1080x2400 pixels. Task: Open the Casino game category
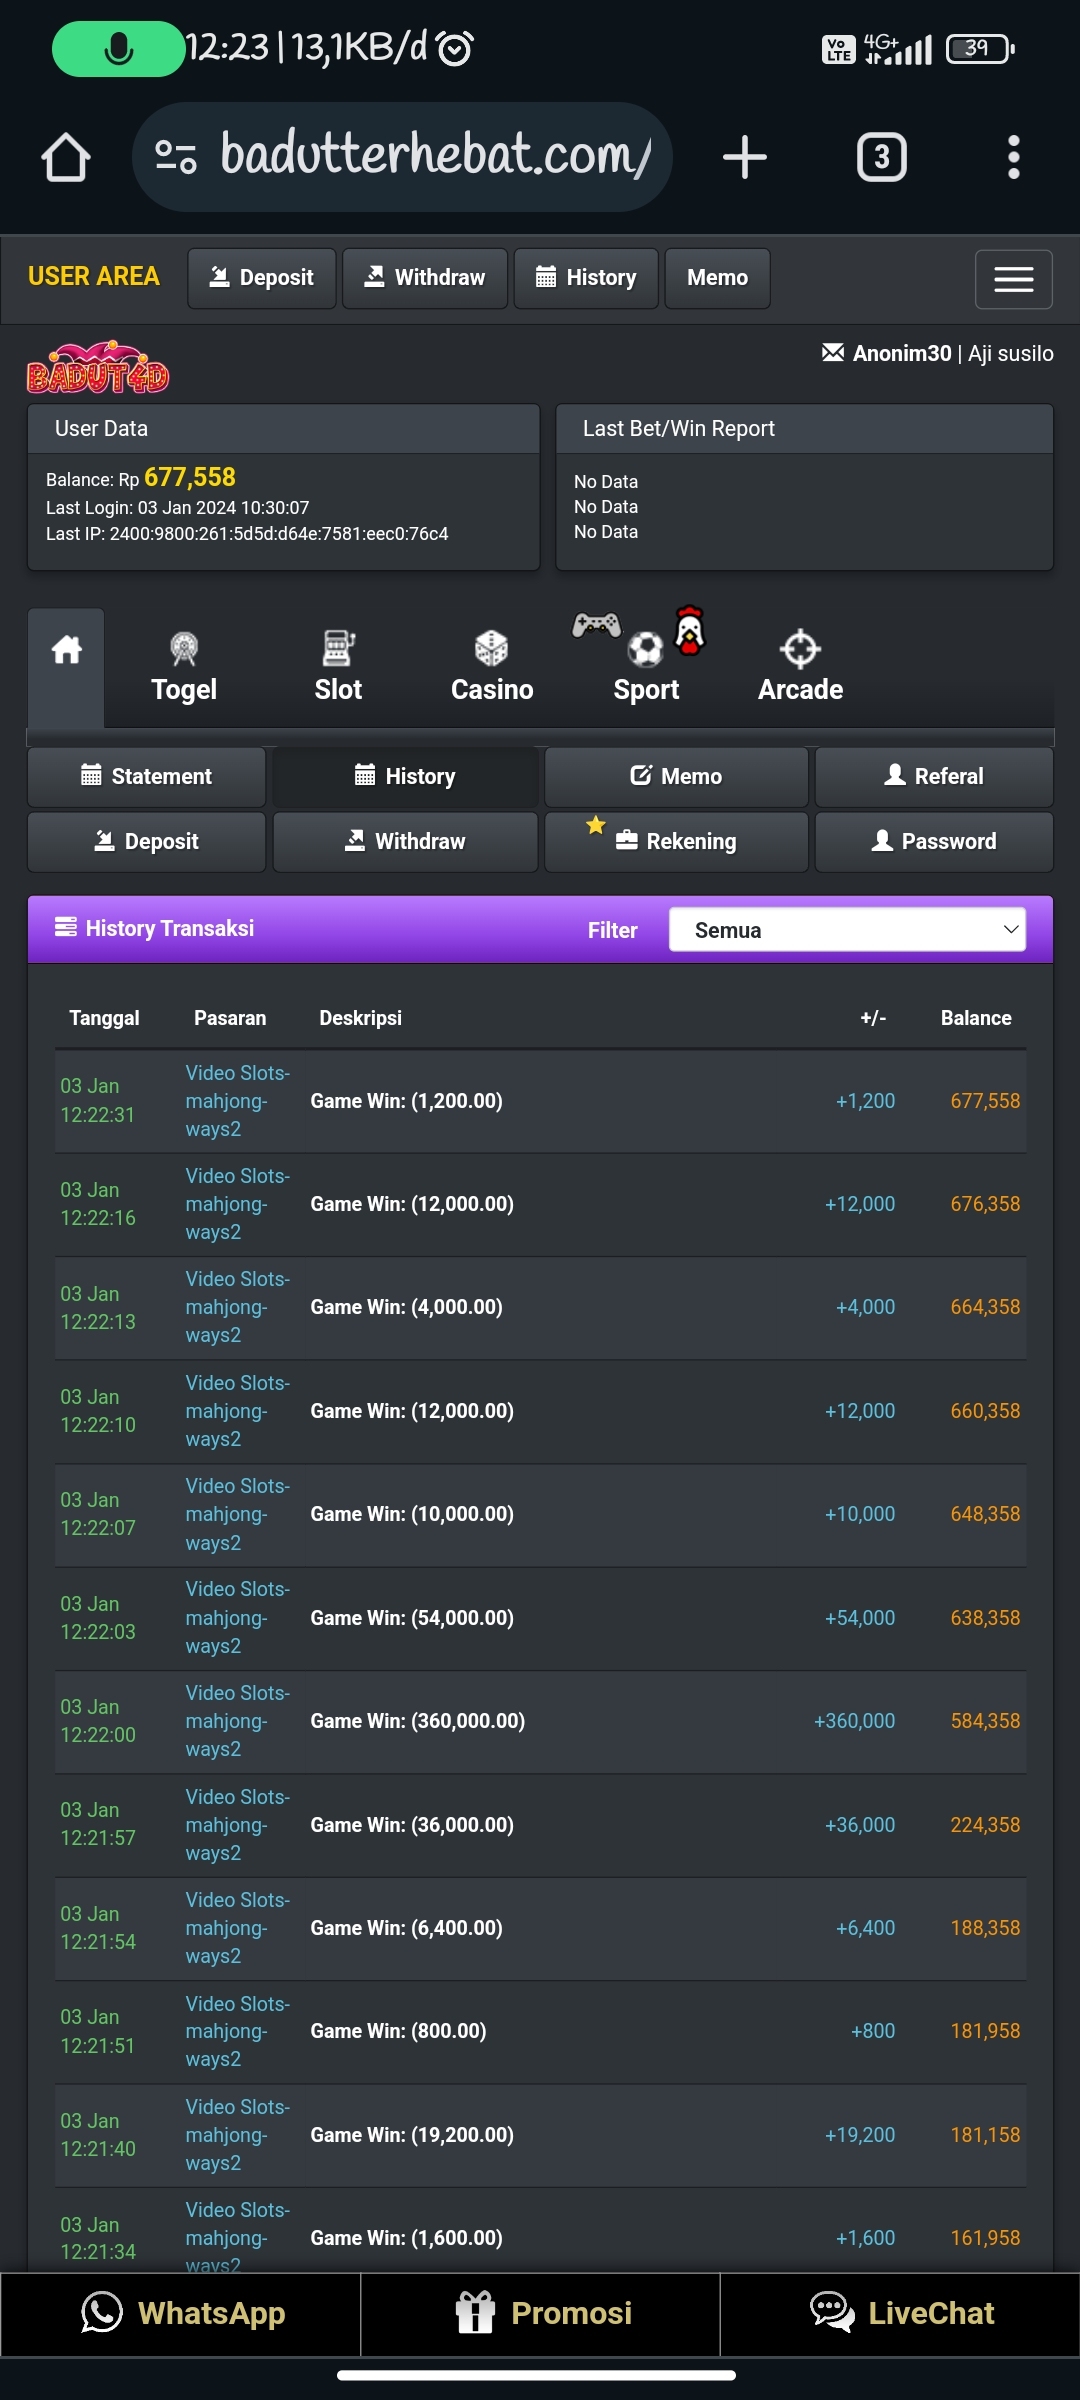(x=491, y=668)
